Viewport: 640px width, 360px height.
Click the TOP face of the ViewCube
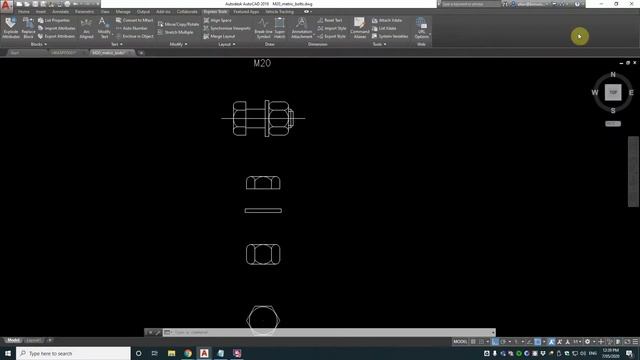pos(613,92)
